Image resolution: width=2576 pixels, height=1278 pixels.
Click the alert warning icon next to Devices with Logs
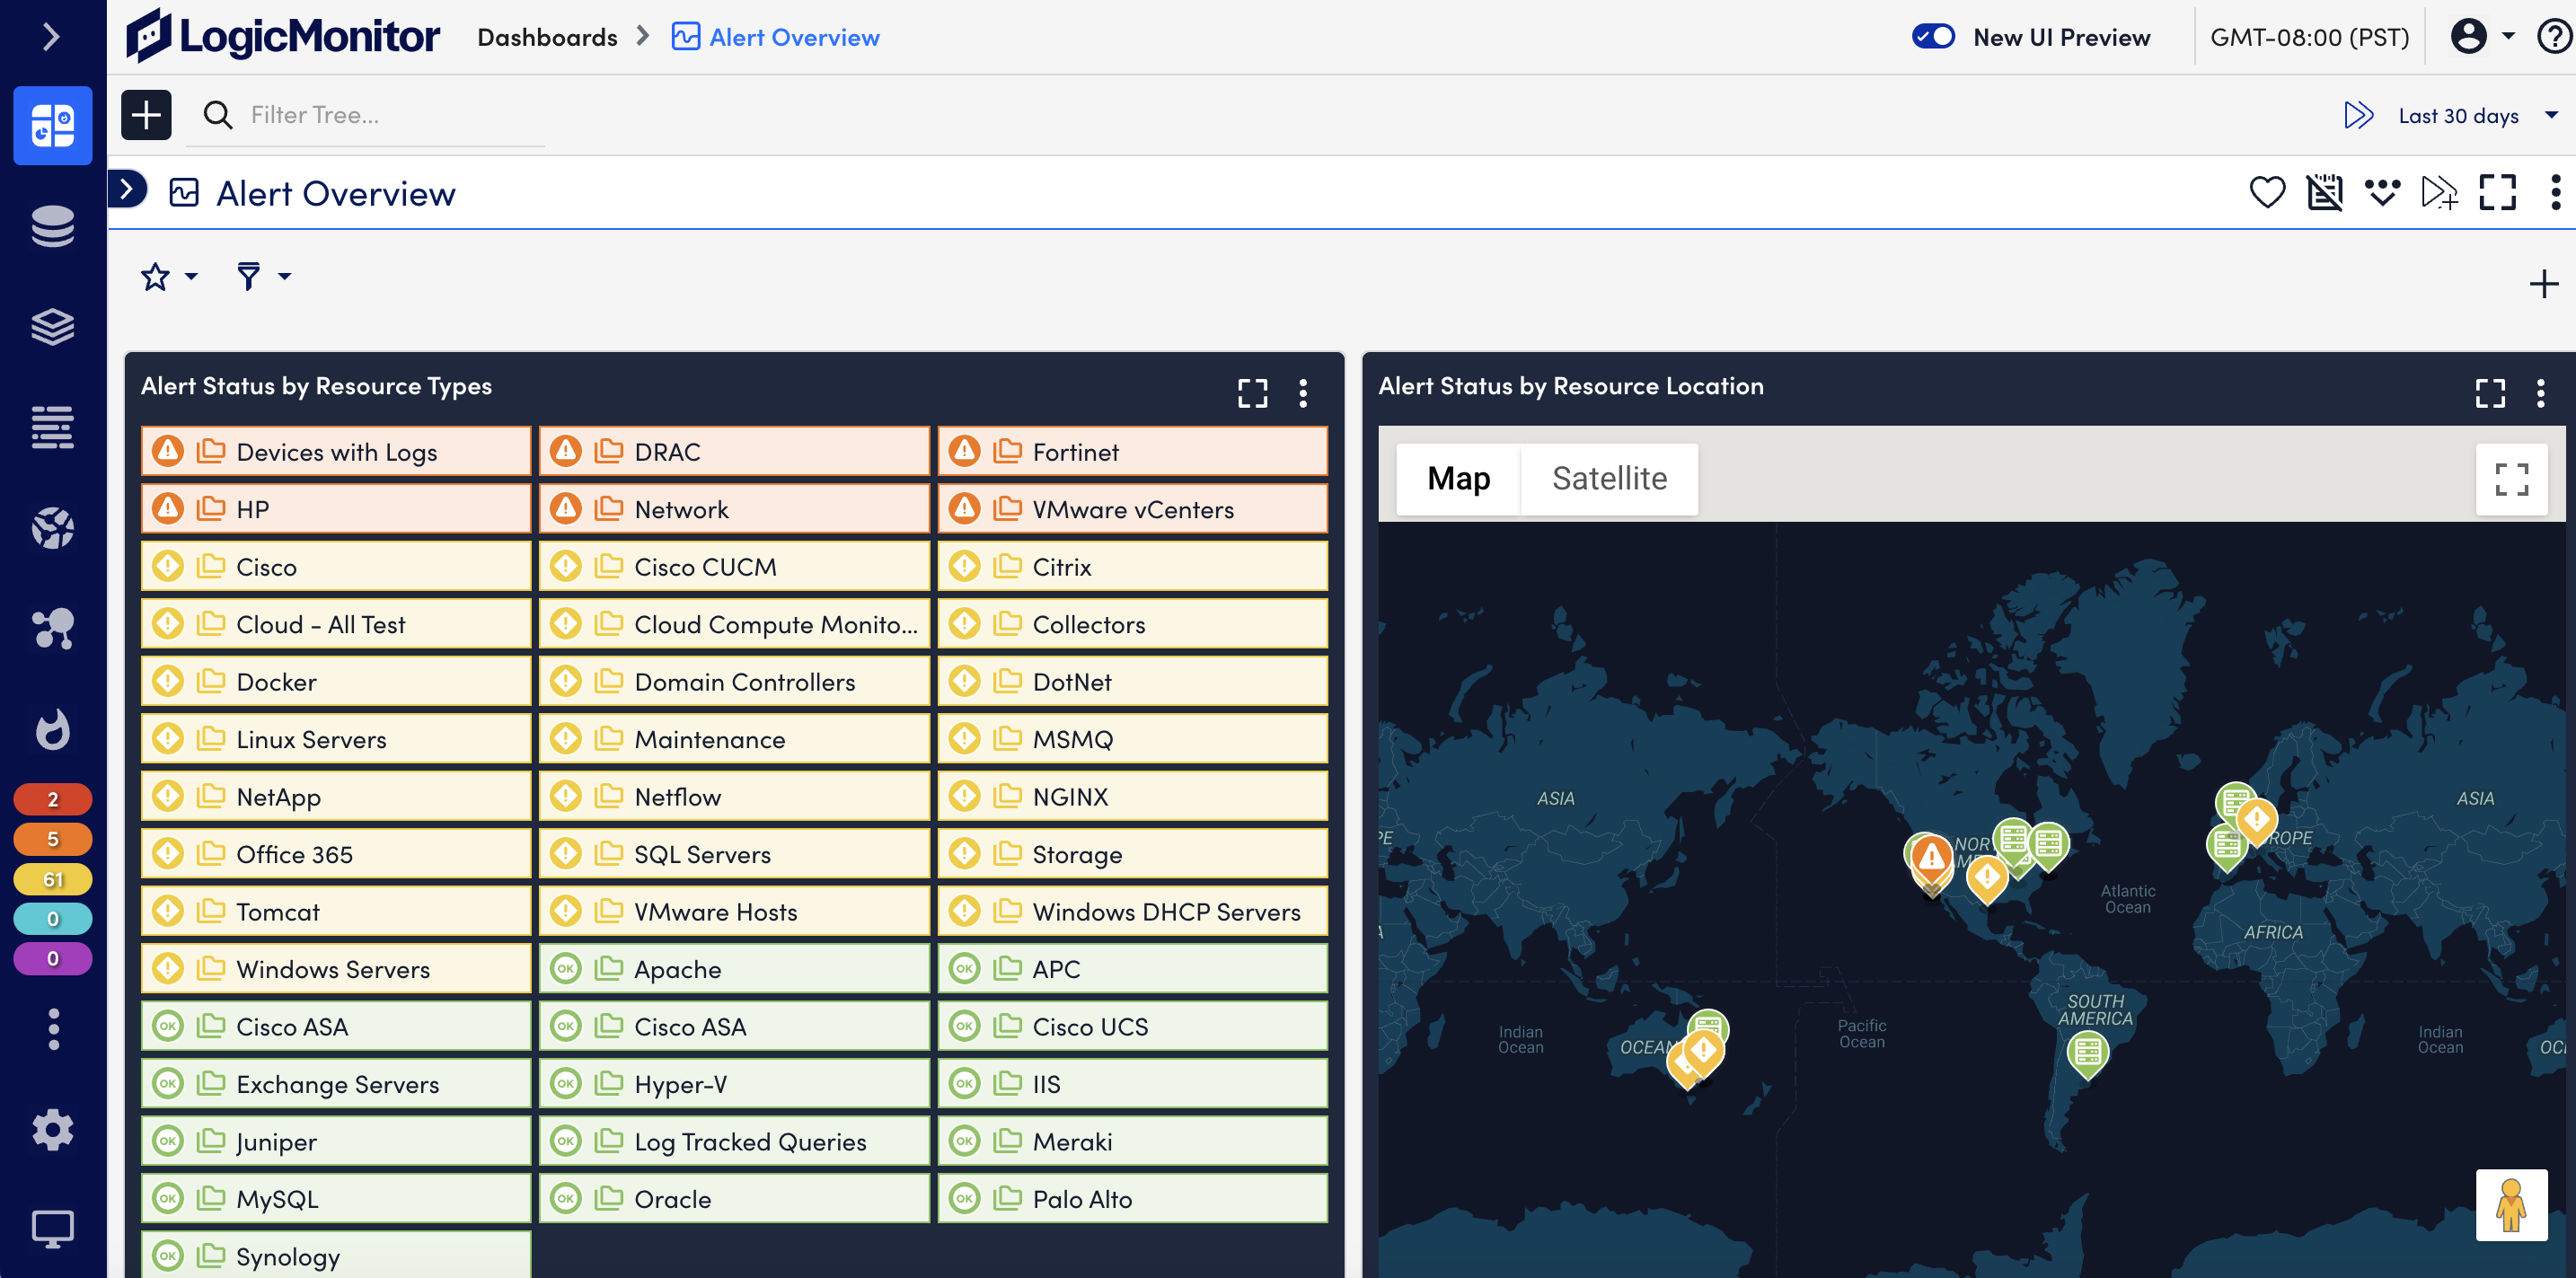click(164, 450)
